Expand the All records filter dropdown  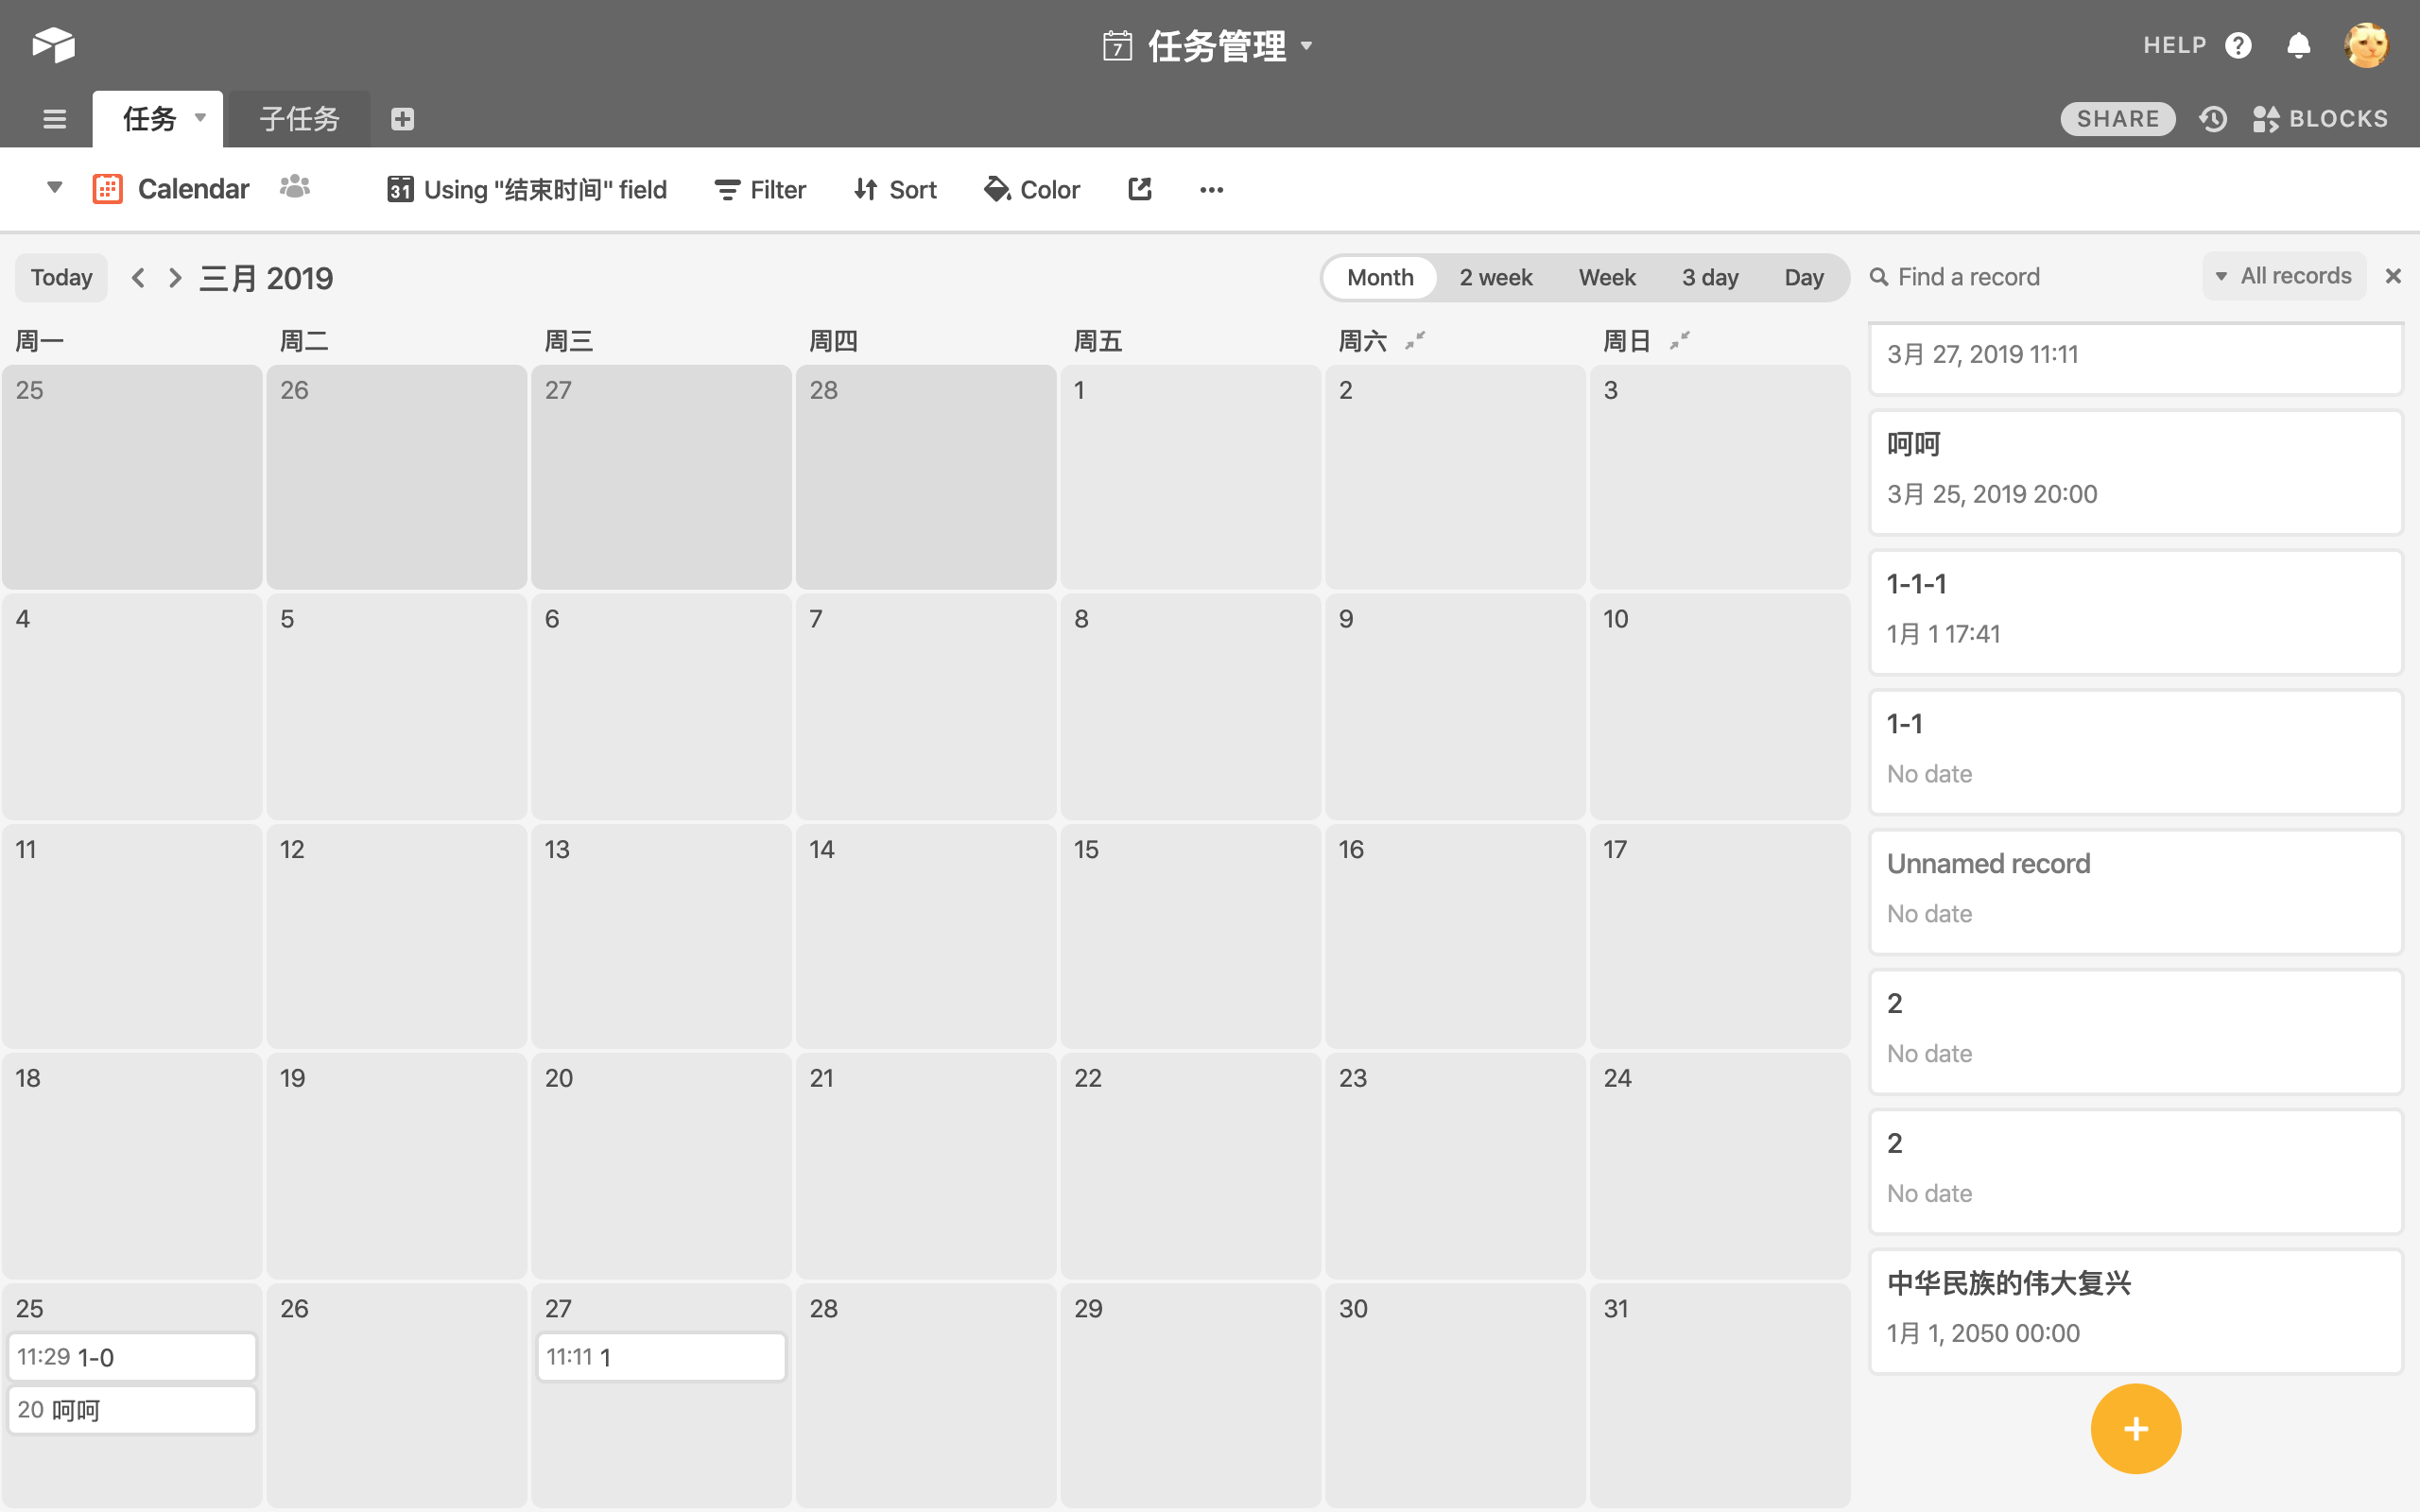point(2284,276)
